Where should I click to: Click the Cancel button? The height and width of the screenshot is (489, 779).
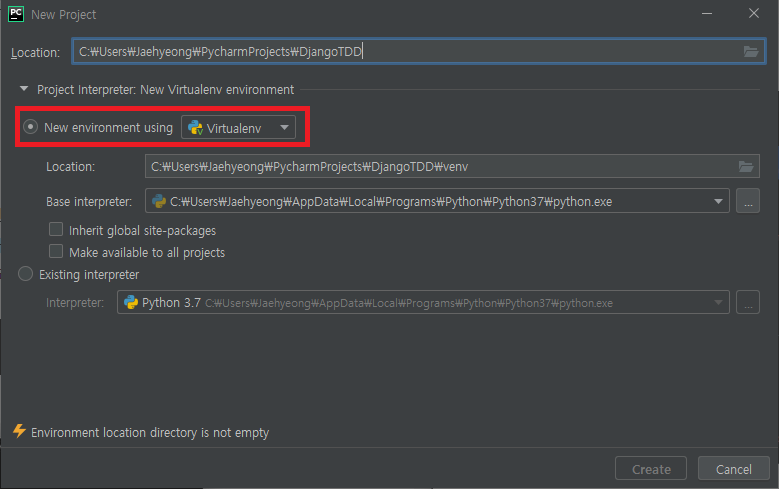[733, 469]
